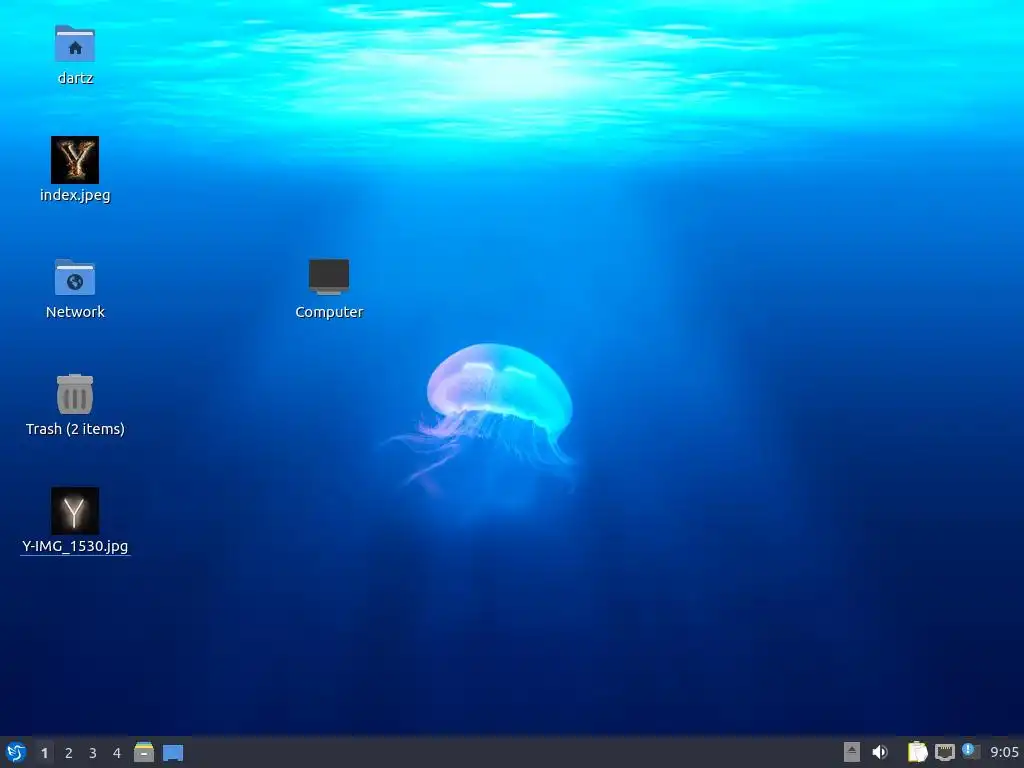Click the 'Computer' label text
This screenshot has width=1024, height=768.
click(x=329, y=312)
